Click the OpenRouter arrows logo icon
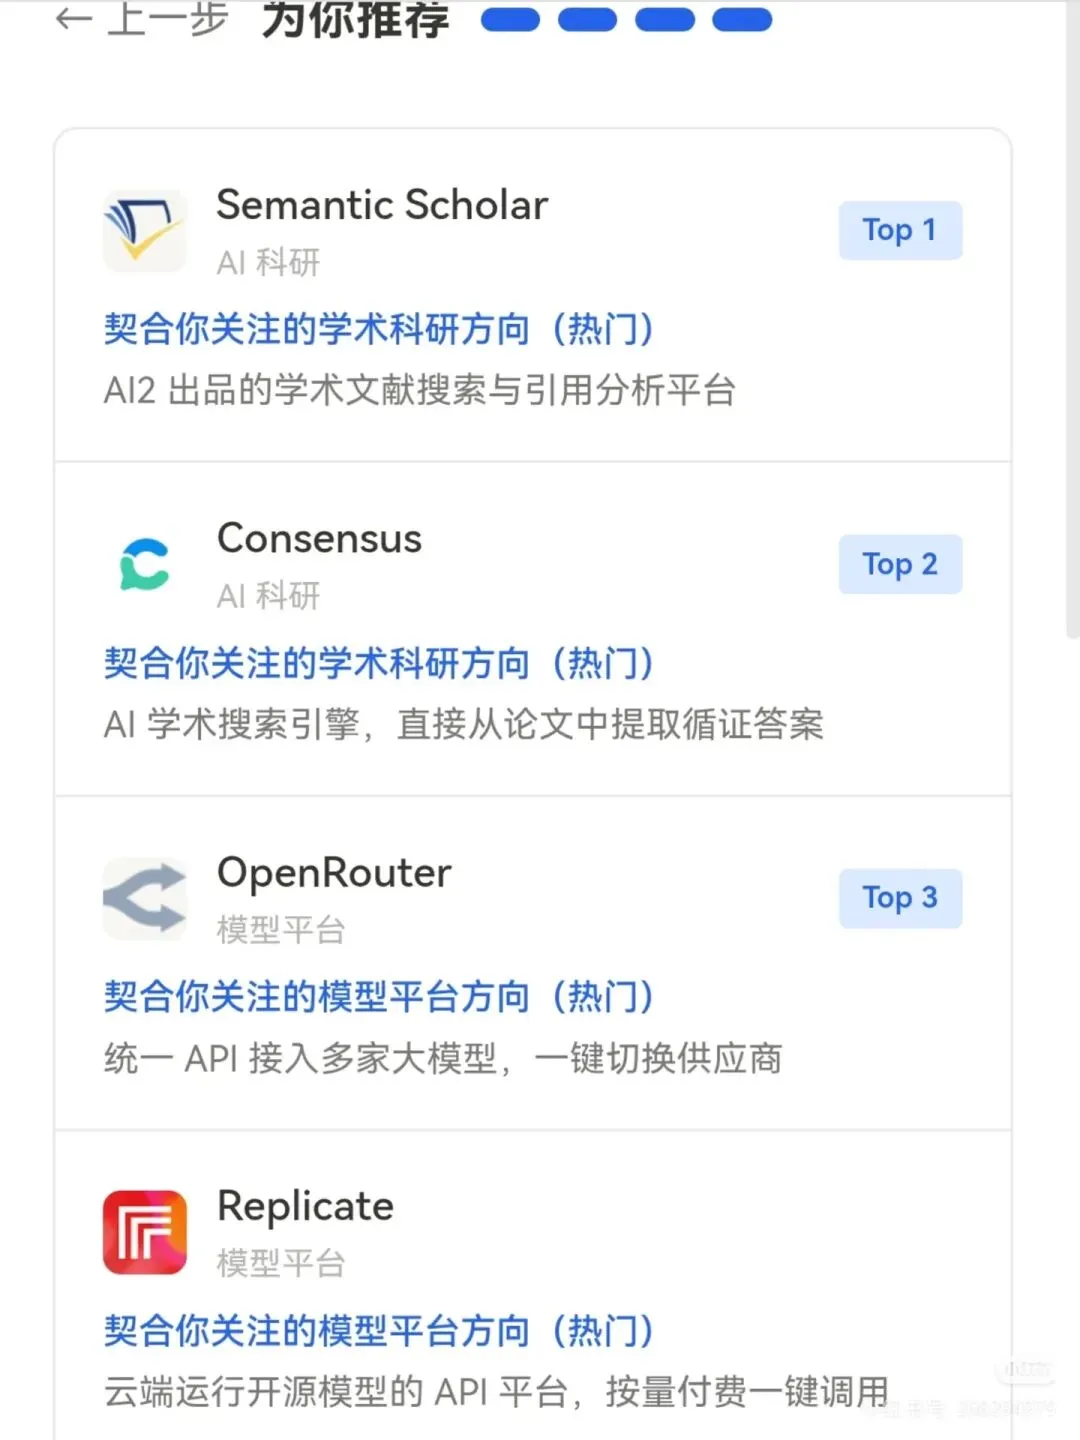This screenshot has width=1080, height=1440. 144,898
